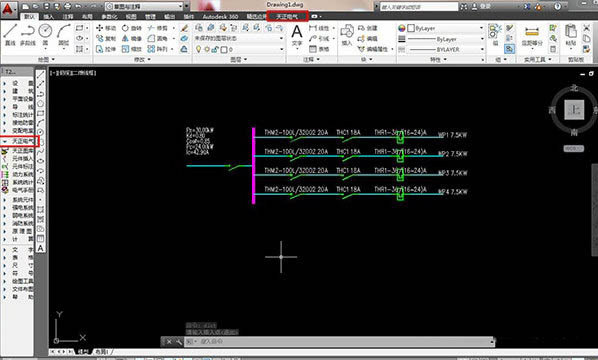Screen dimensions: 598x360
Task: Select the Line (直线) drawing tool
Action: [x=10, y=34]
